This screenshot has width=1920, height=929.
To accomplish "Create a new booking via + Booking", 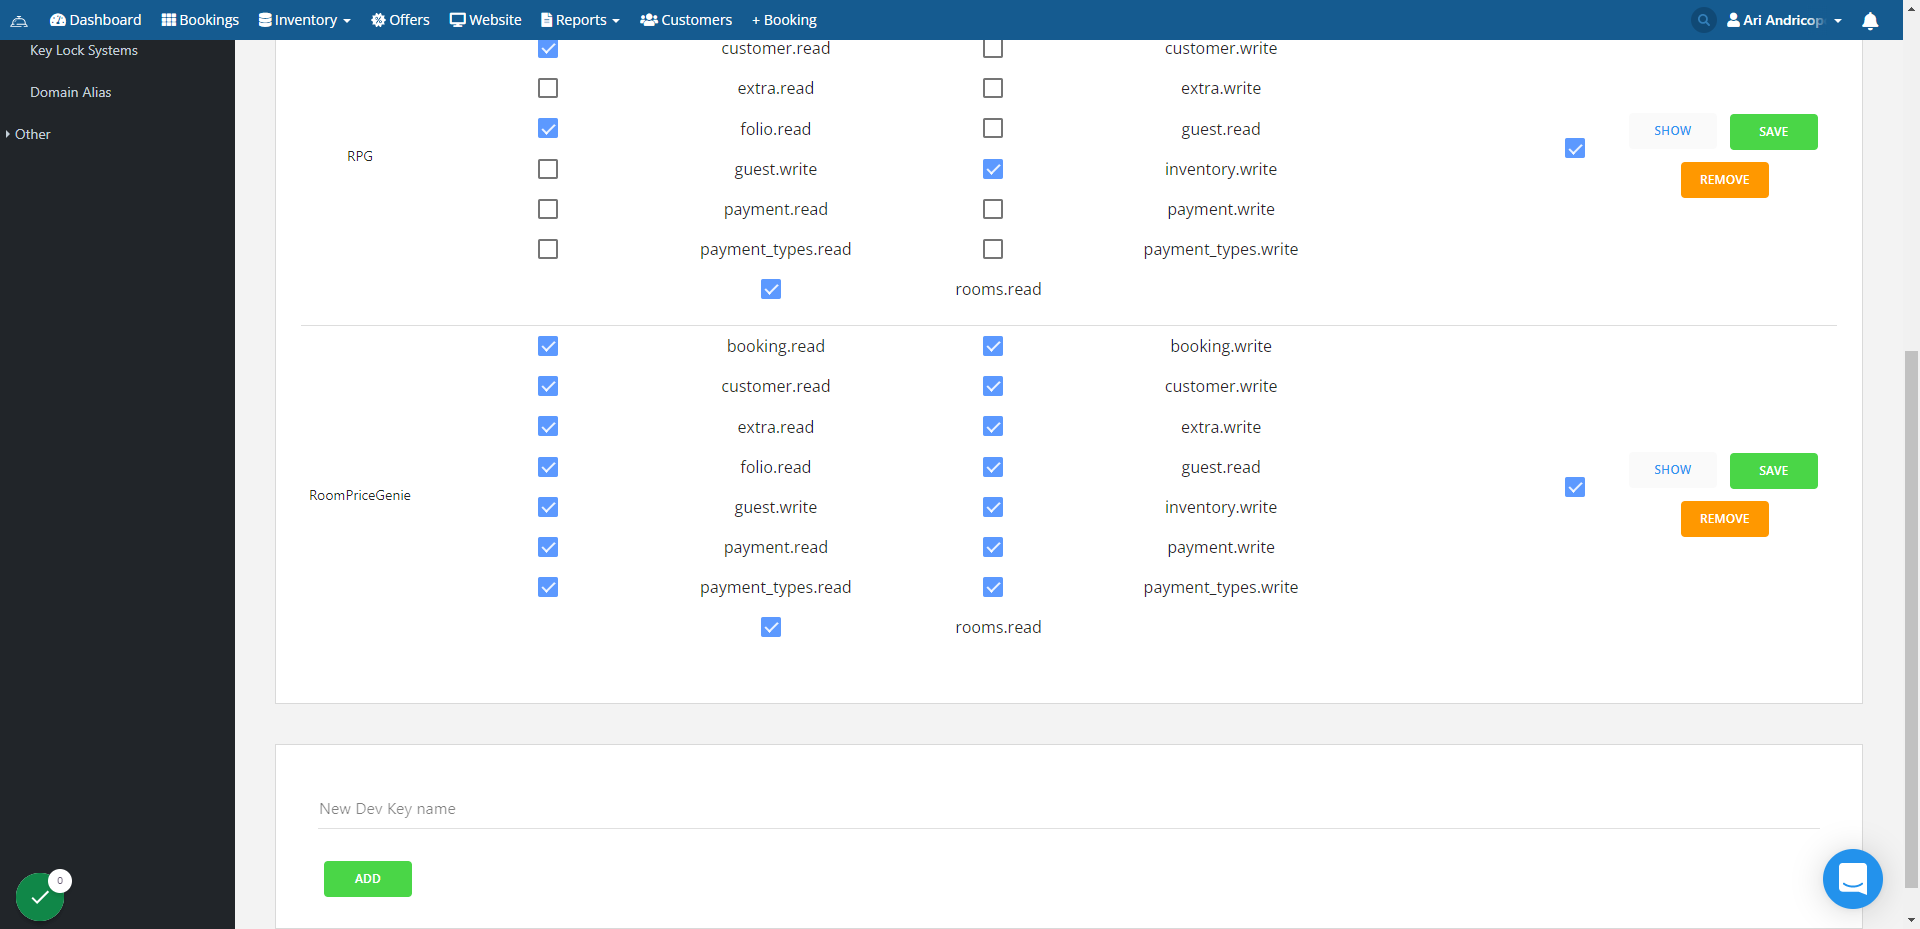I will tap(784, 20).
